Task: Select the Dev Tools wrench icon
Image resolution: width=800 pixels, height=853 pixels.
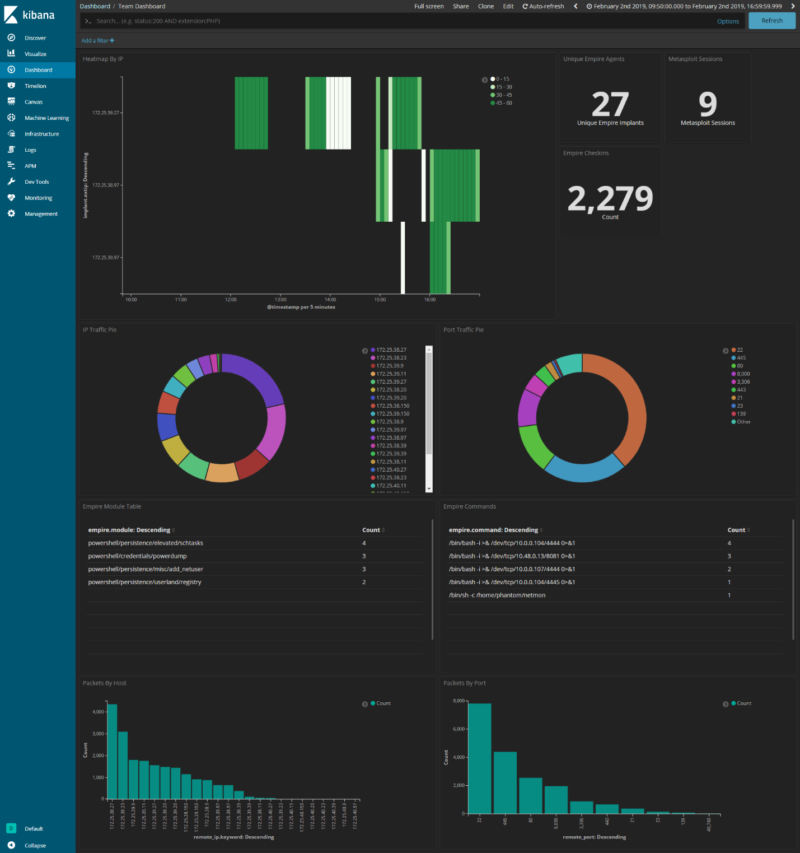Action: click(11, 182)
